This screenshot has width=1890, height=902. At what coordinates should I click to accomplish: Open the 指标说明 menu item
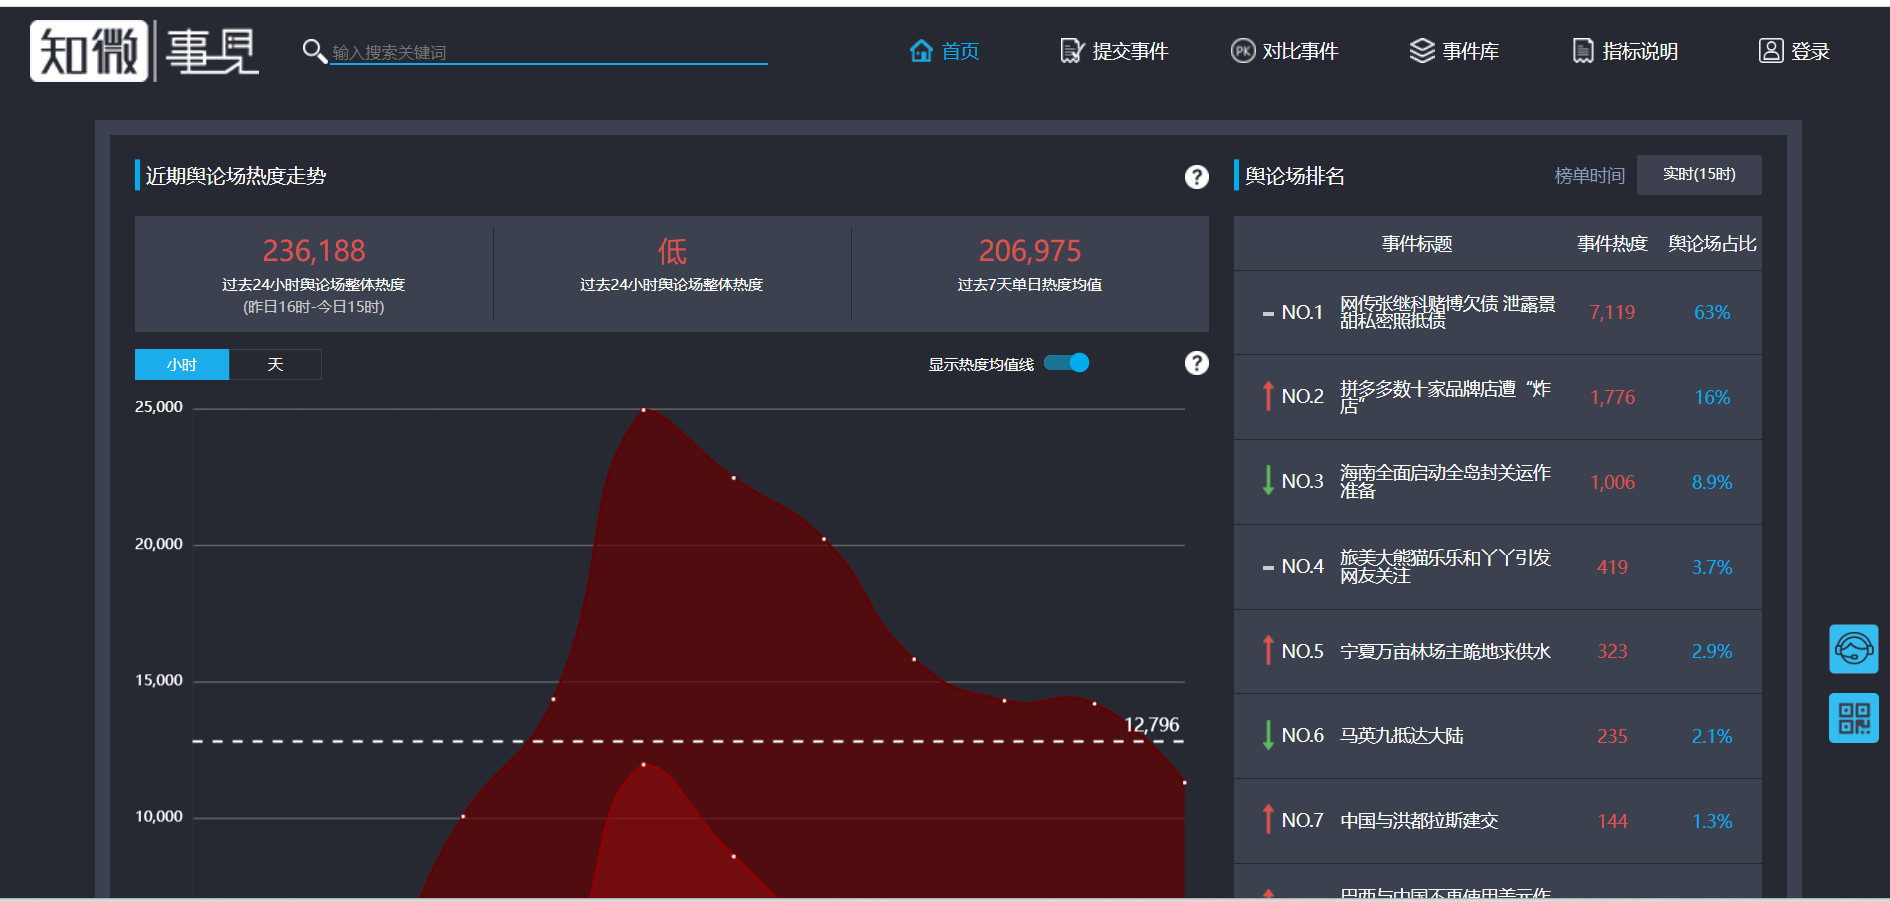[x=1640, y=51]
